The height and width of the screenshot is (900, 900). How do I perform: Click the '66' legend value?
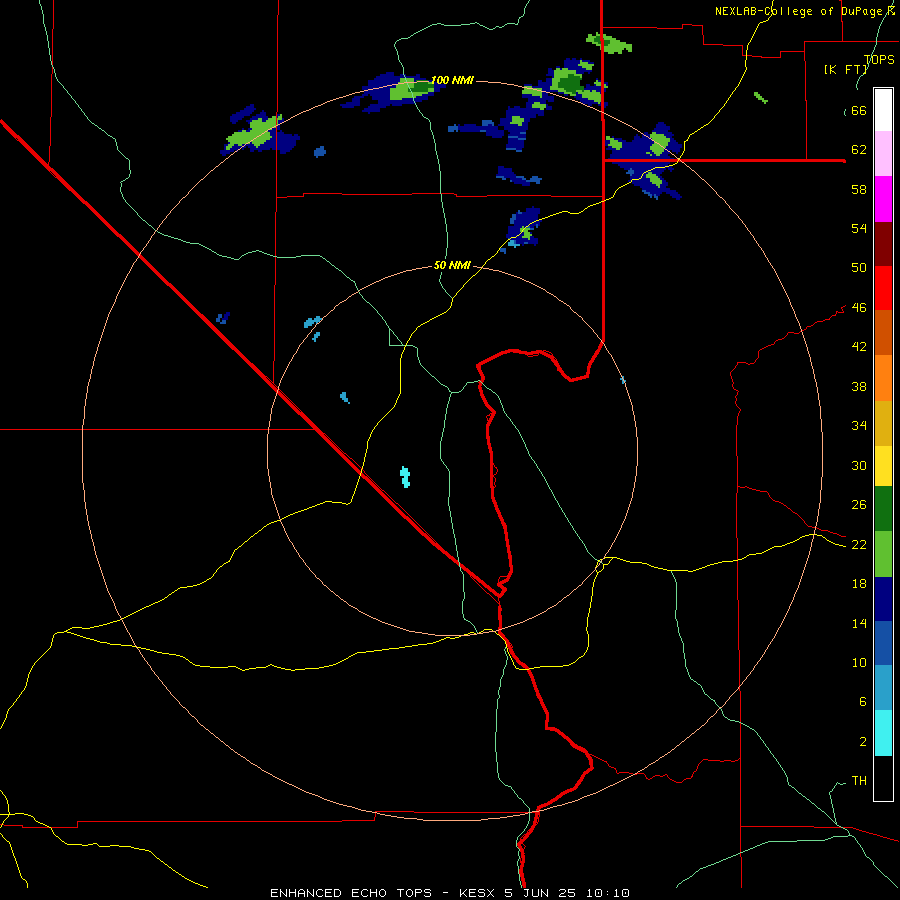point(859,111)
